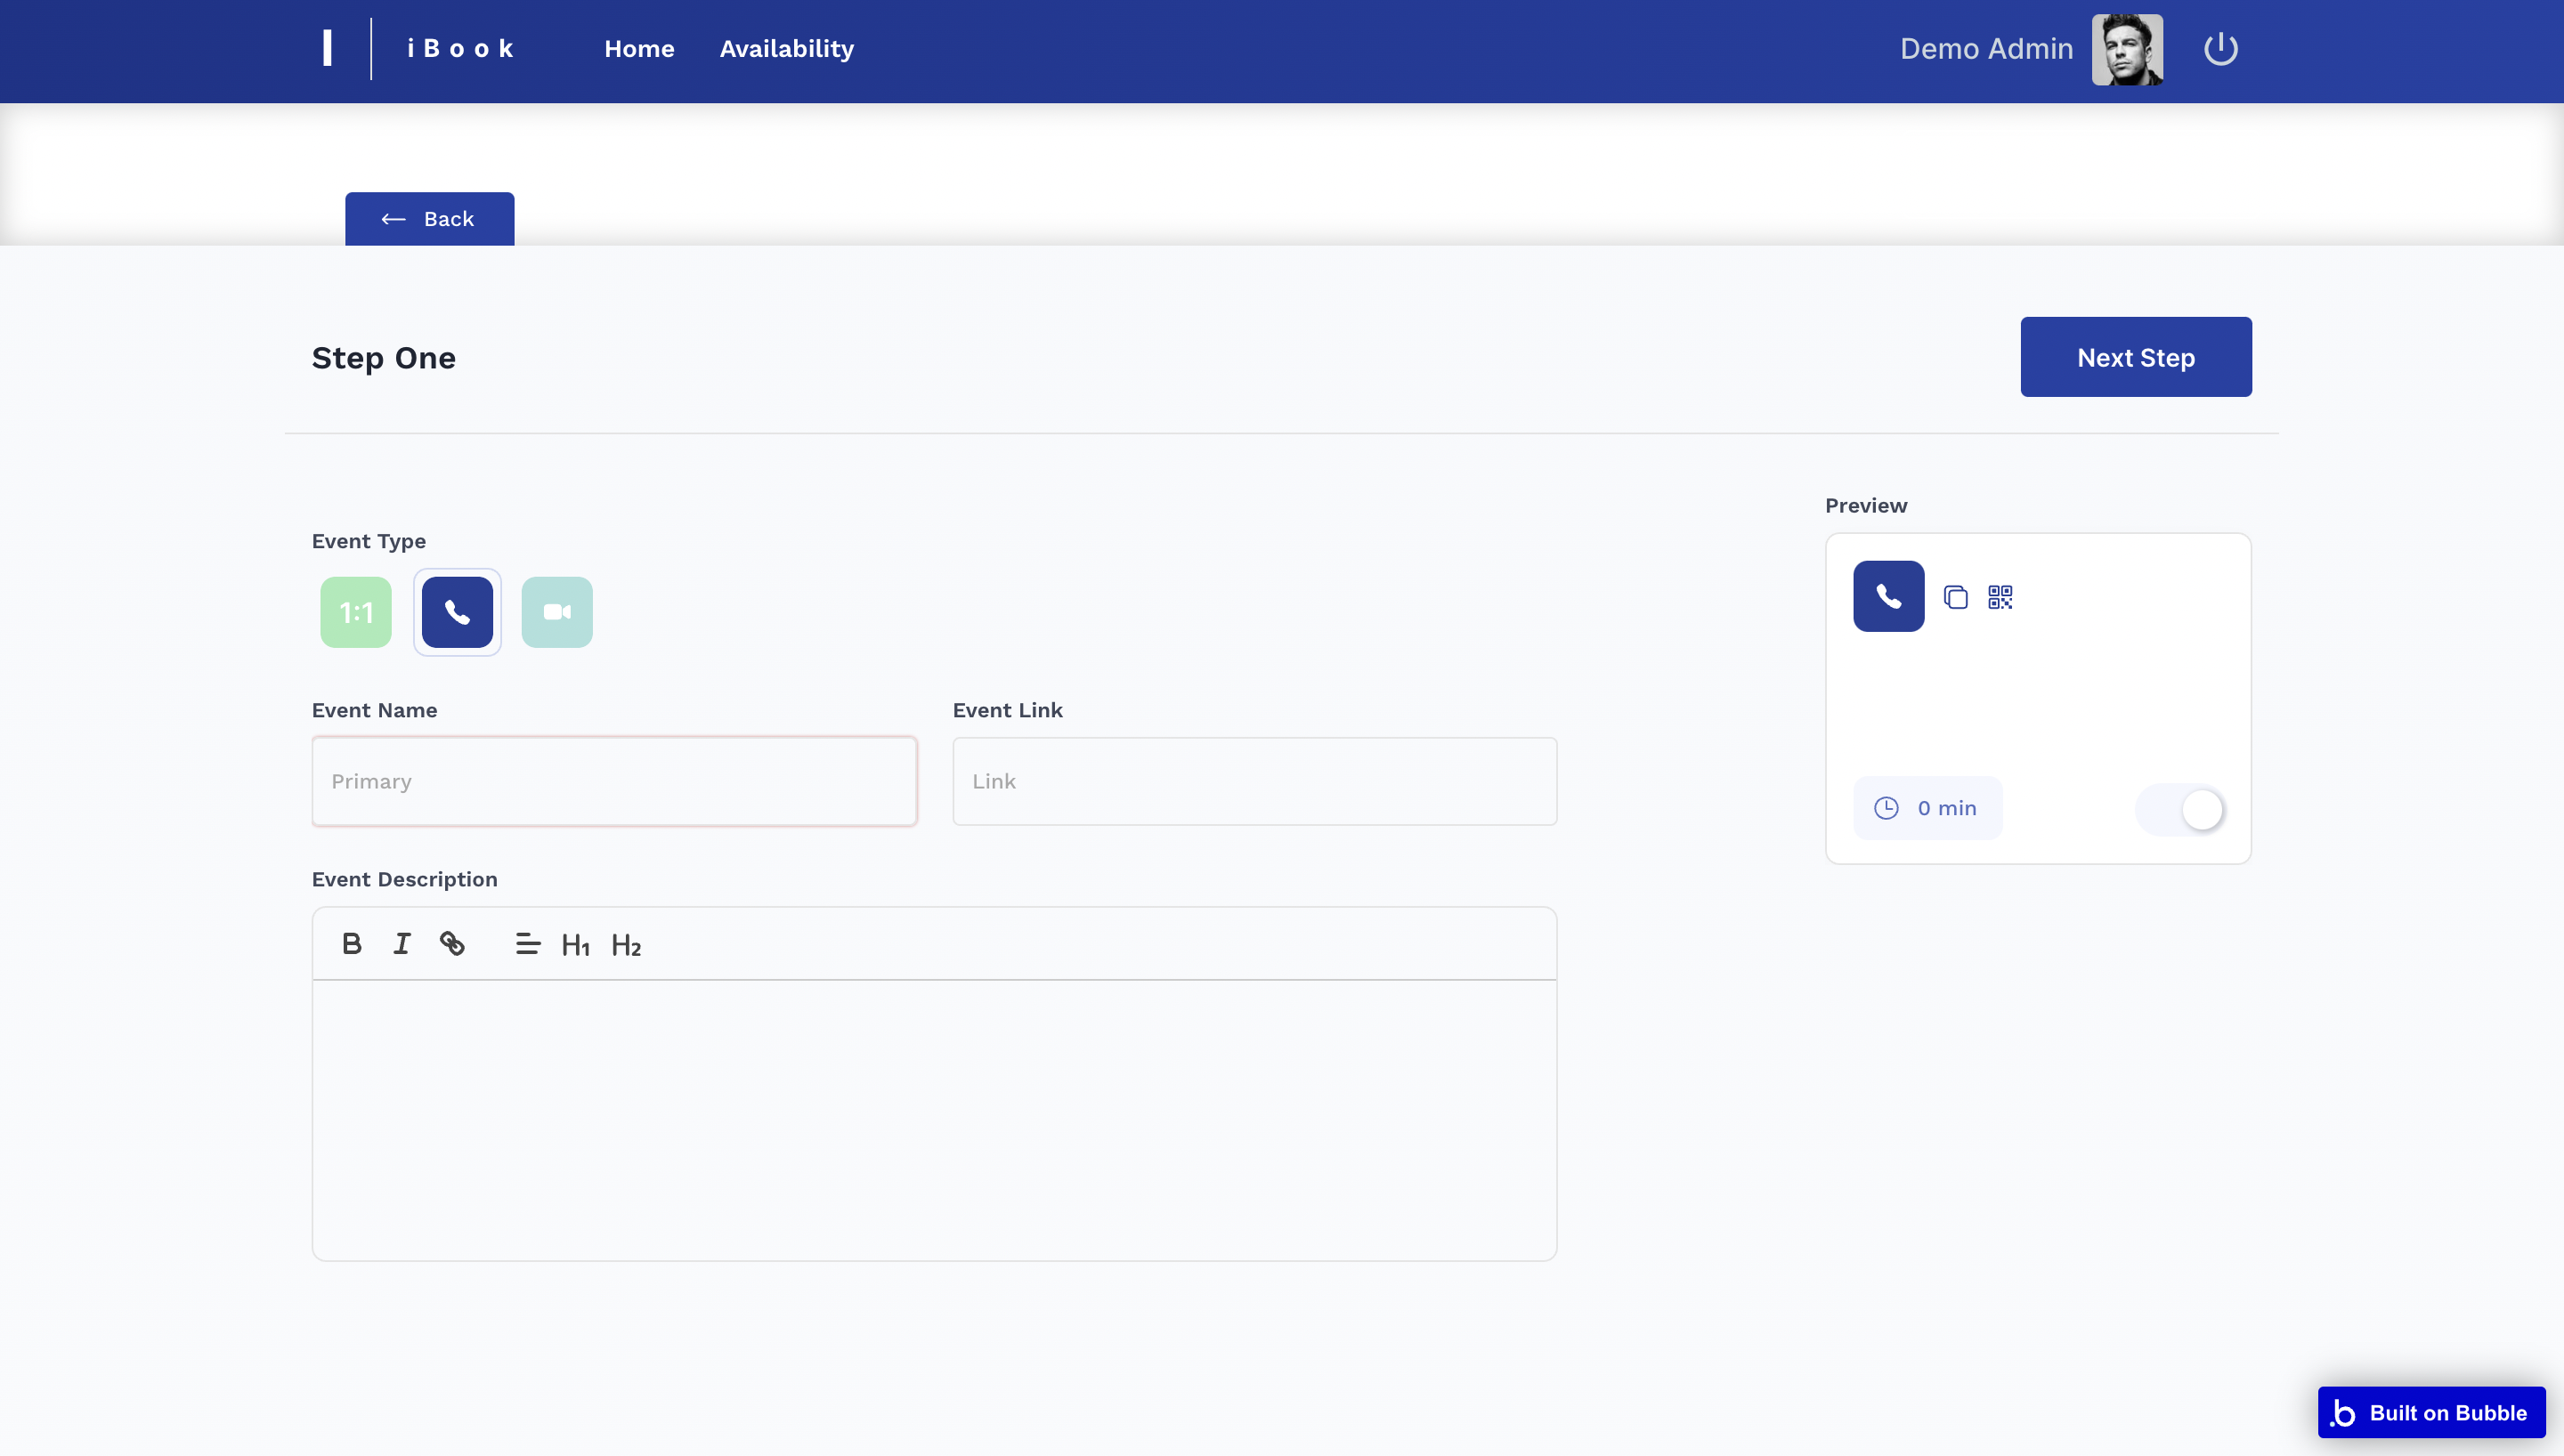
Task: Click the text alignment icon
Action: coord(527,944)
